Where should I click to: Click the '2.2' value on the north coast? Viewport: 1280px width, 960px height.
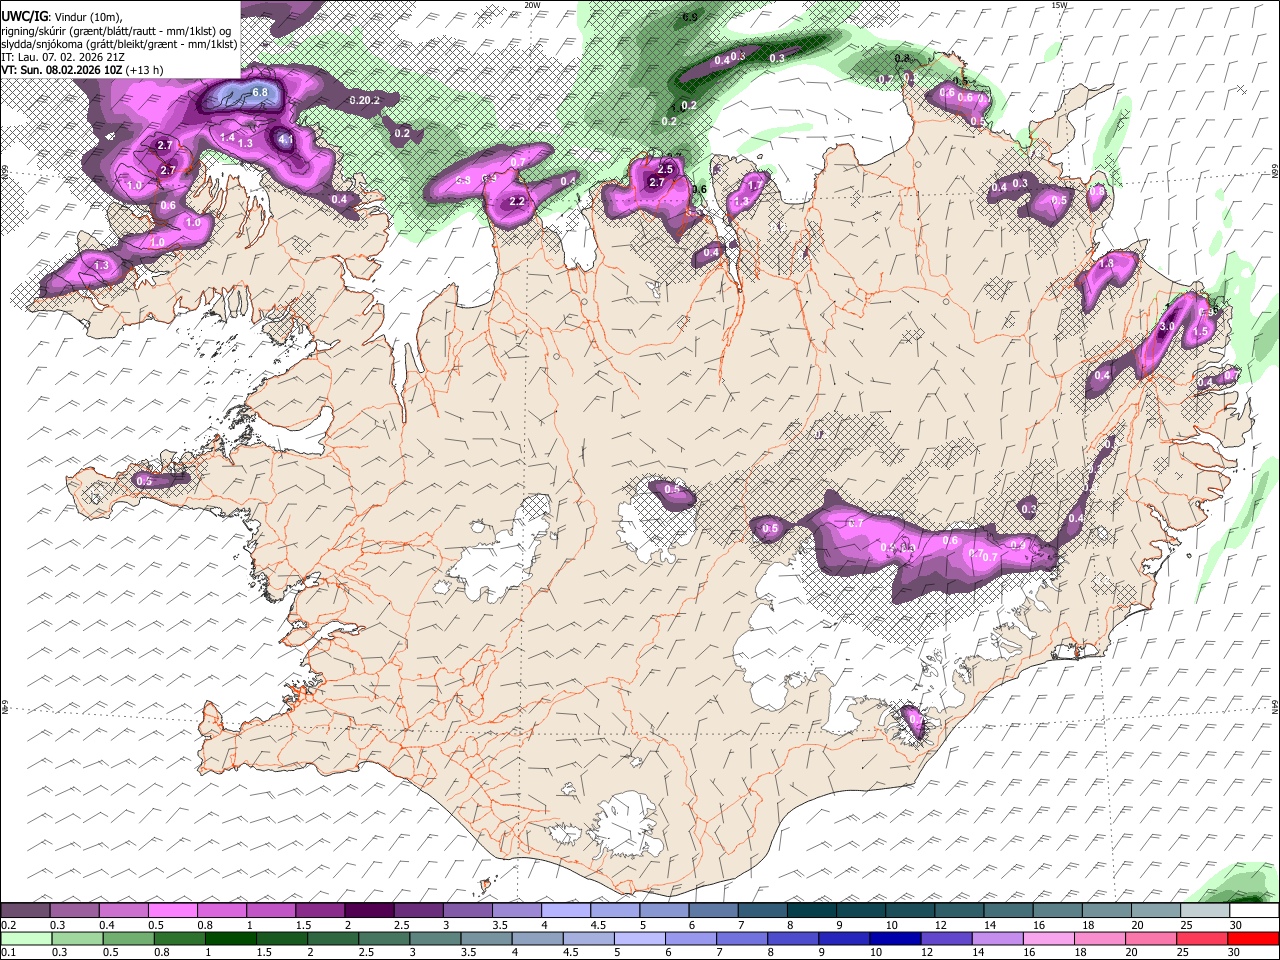tap(517, 201)
